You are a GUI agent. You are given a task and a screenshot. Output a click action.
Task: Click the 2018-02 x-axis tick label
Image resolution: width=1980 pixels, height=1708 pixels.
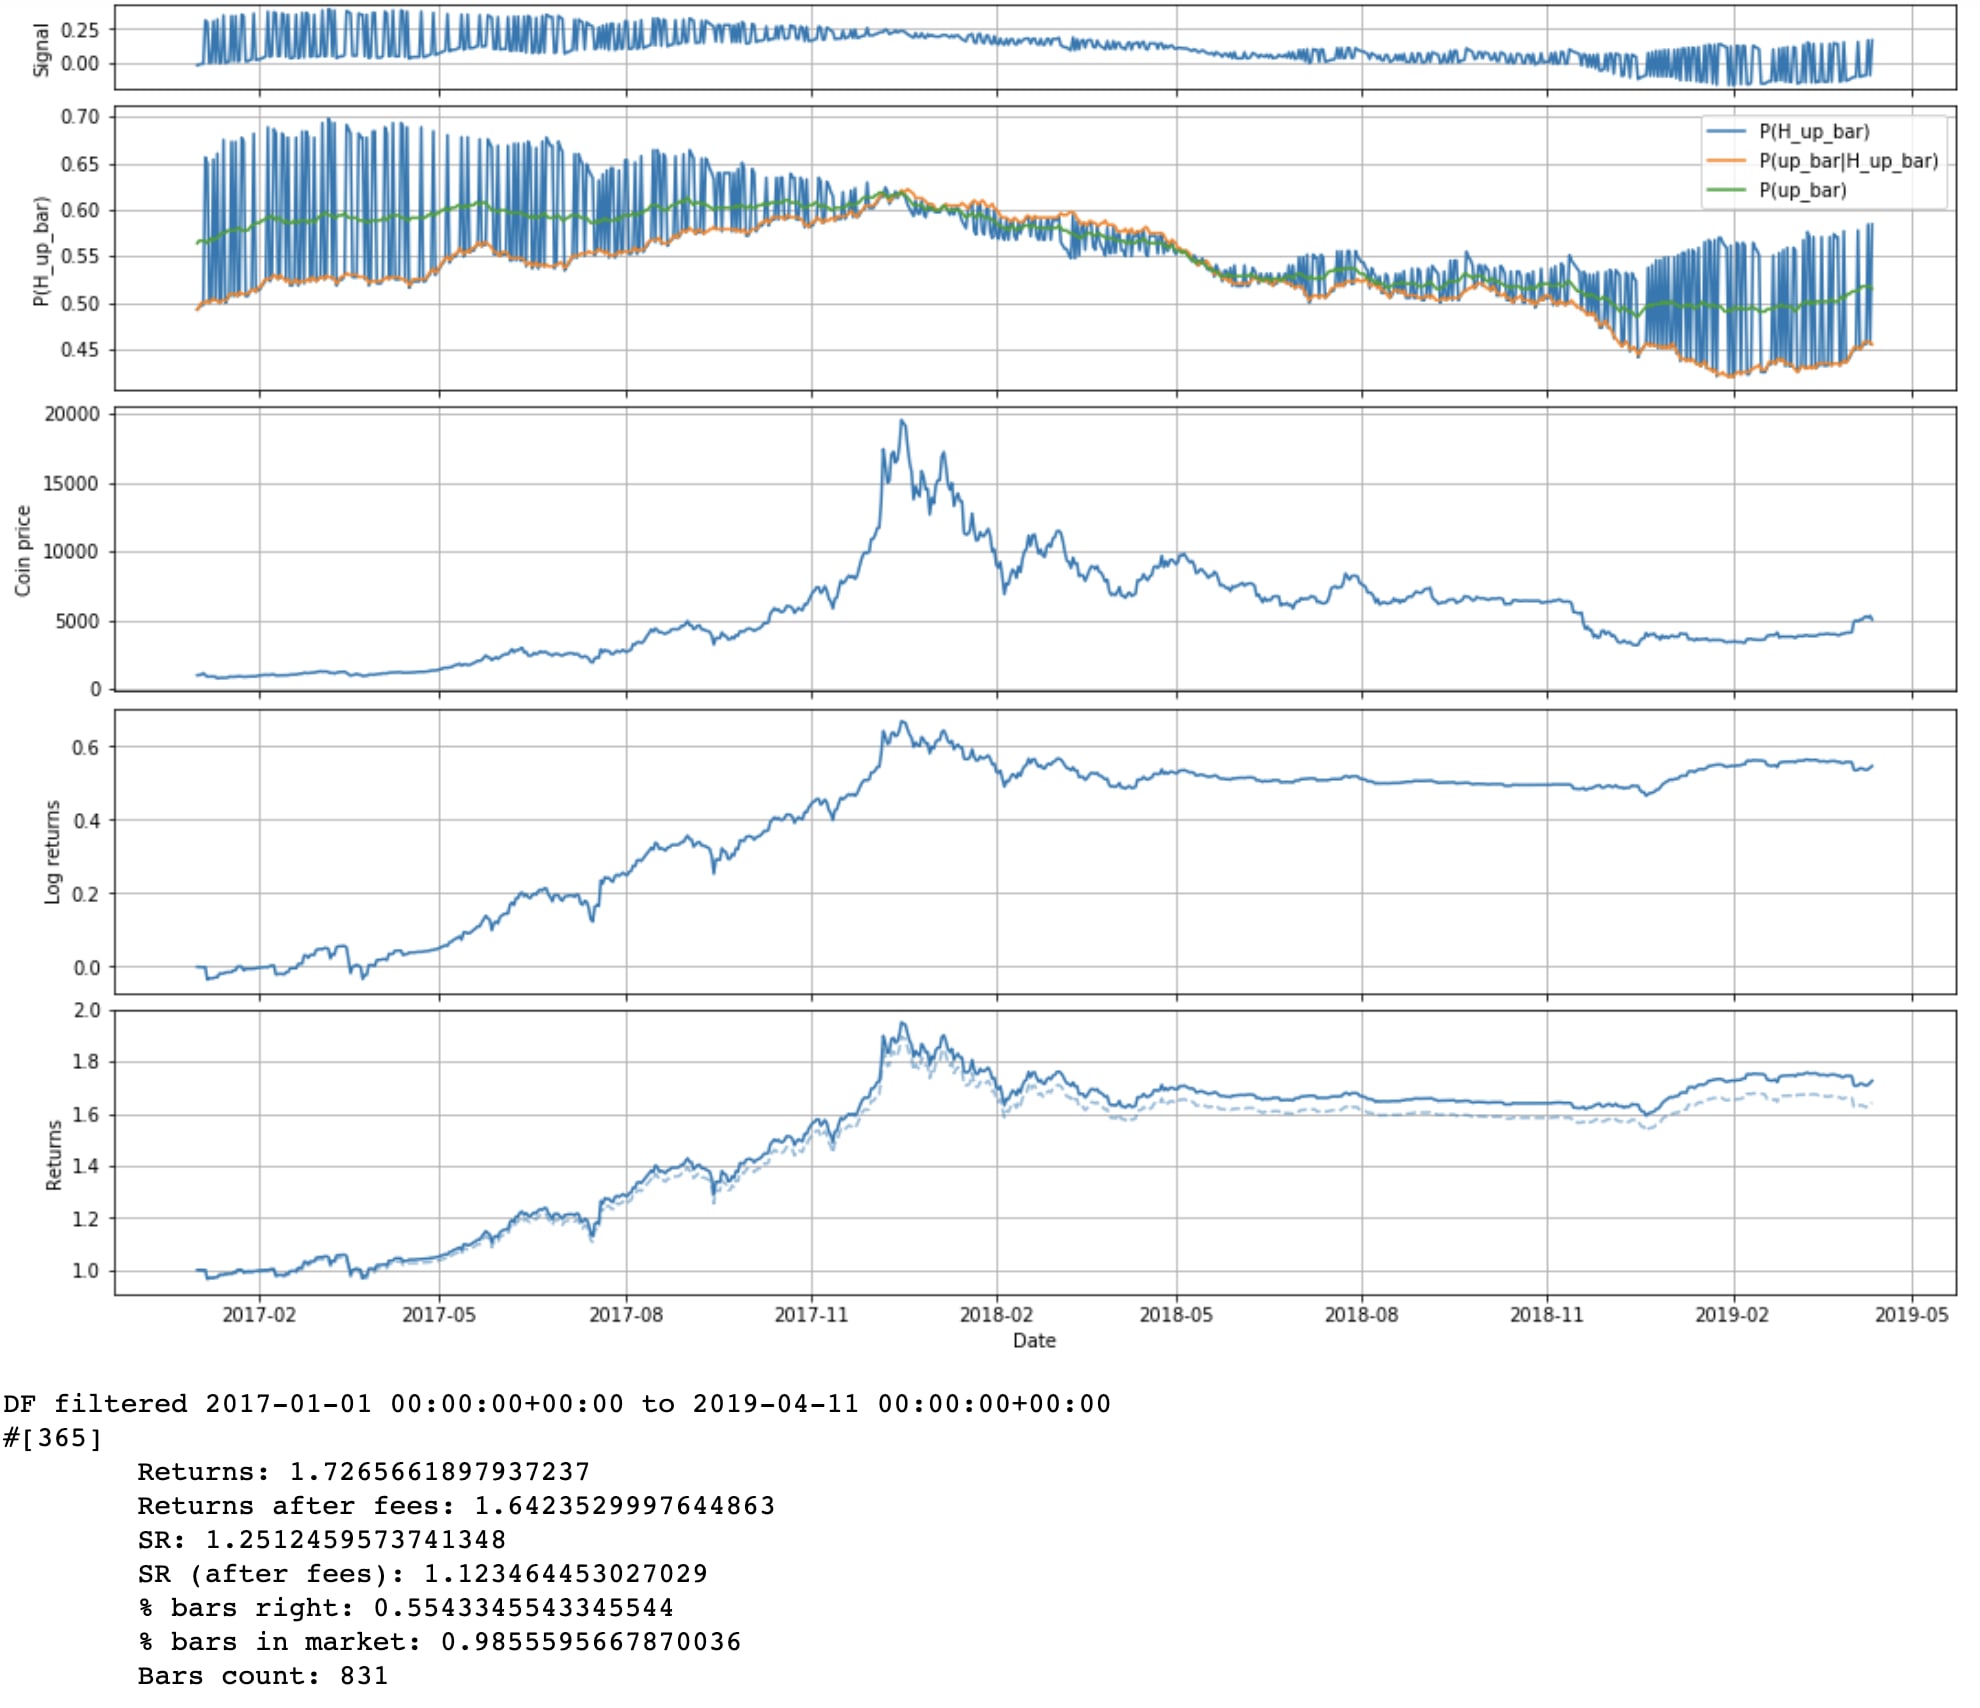point(996,1314)
